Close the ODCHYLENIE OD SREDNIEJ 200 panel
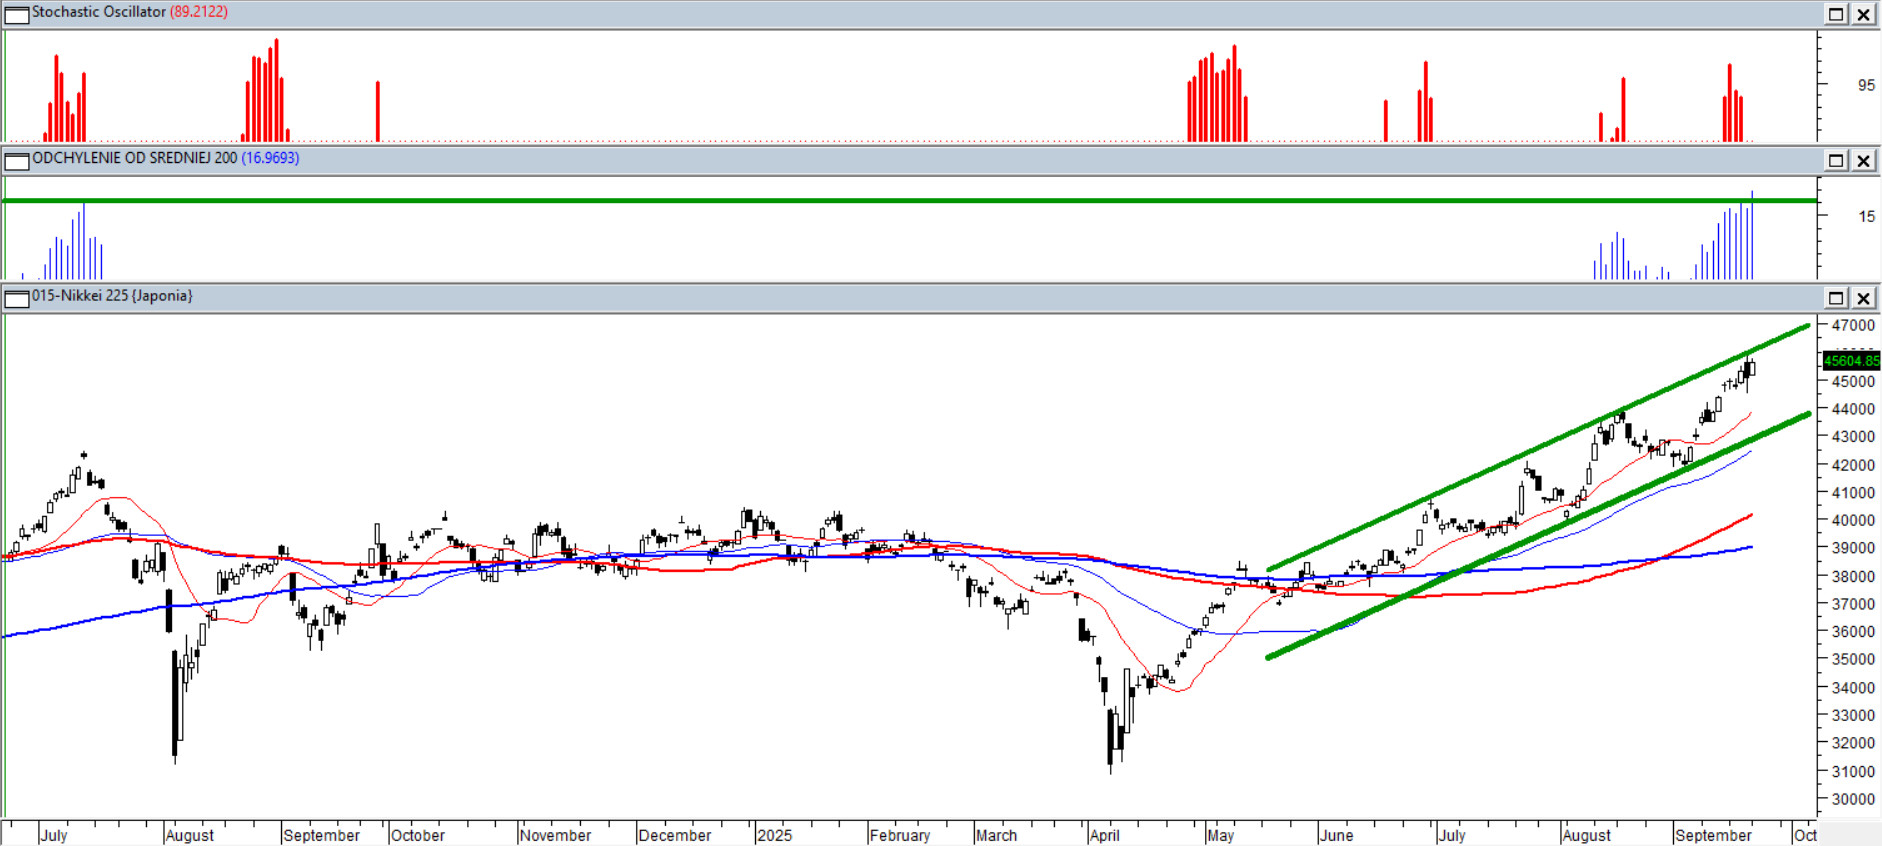 (1864, 160)
